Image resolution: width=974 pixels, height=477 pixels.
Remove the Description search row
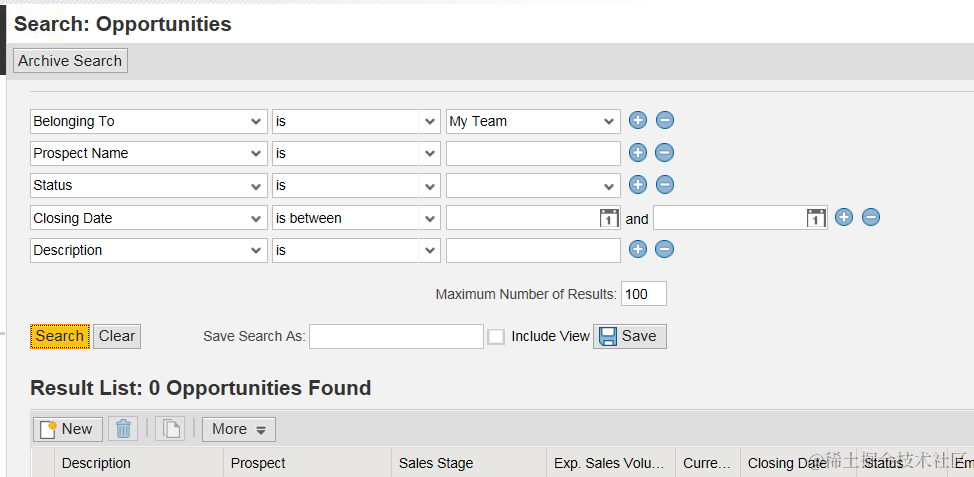(665, 250)
